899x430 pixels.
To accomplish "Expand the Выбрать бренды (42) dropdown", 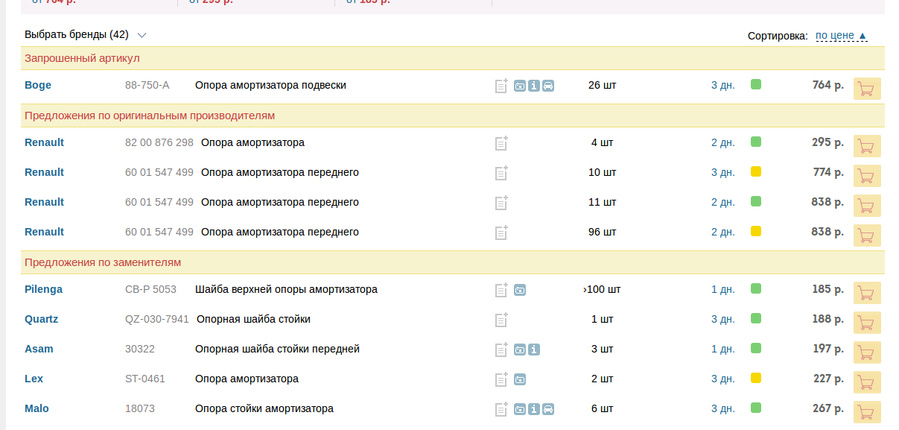I will pos(85,35).
